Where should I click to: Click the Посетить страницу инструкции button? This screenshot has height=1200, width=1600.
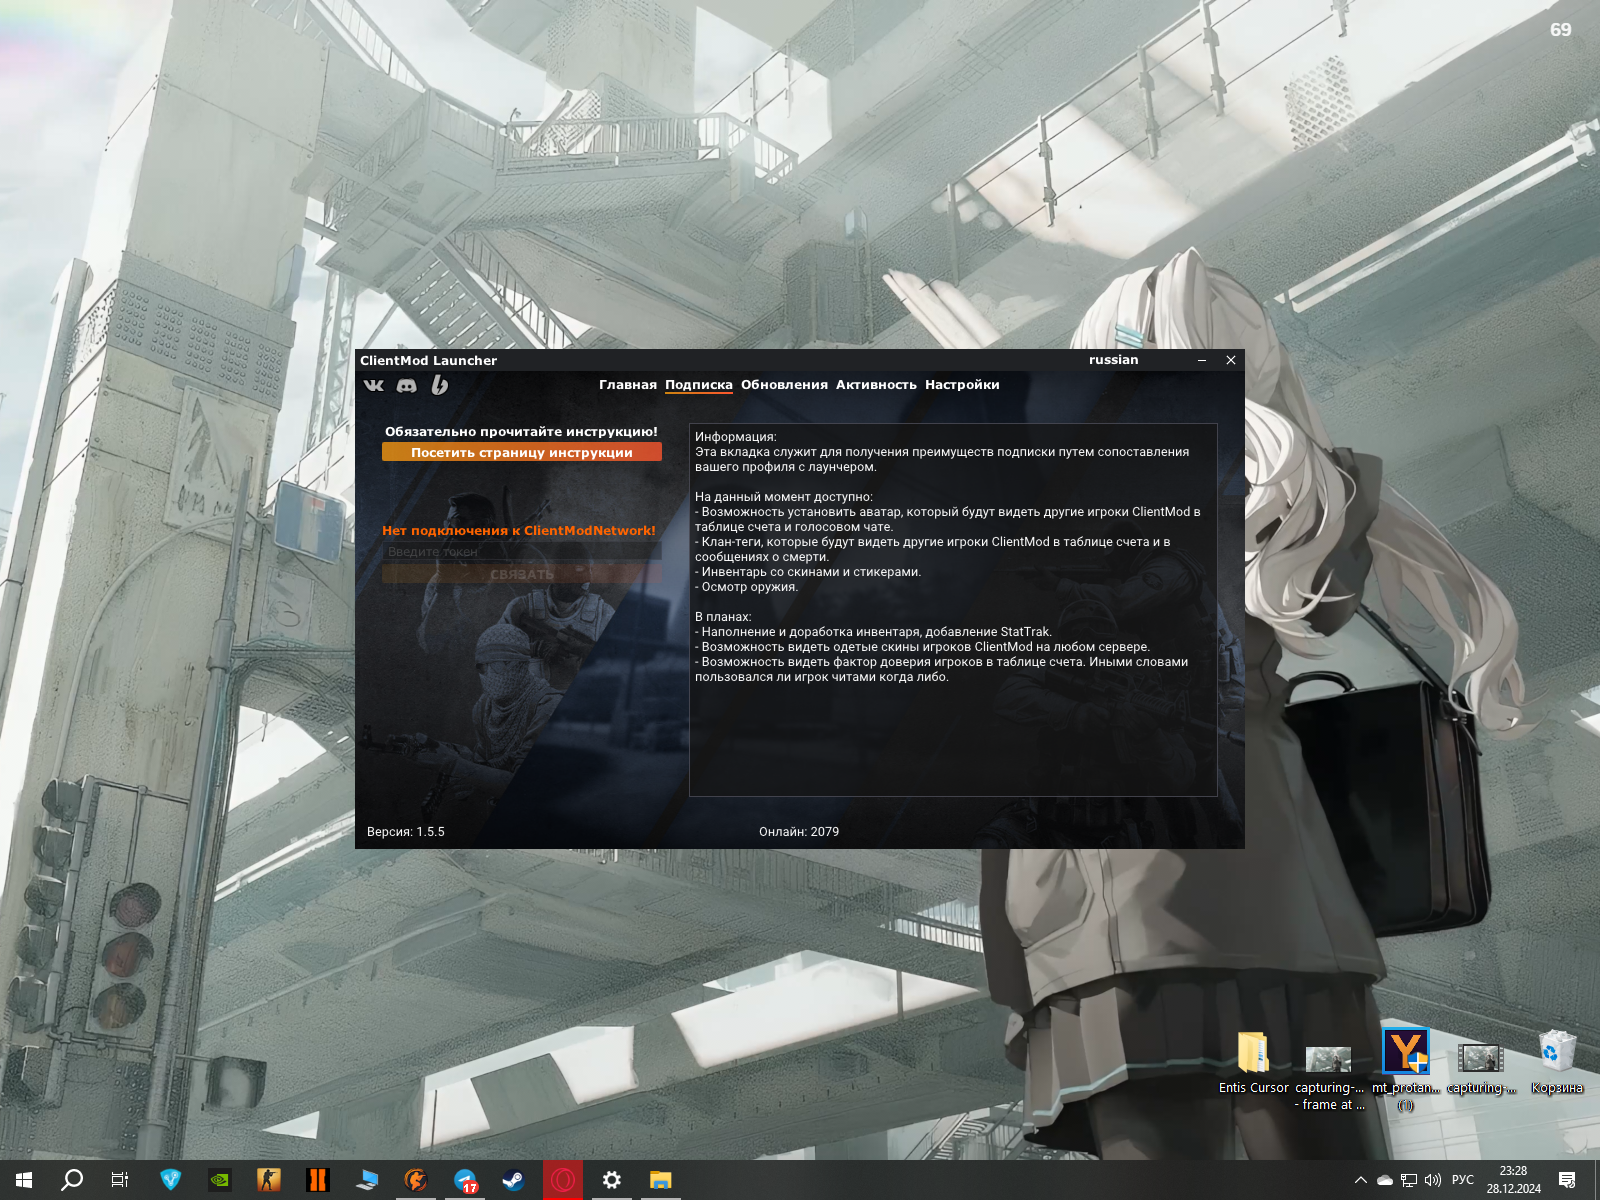tap(521, 453)
